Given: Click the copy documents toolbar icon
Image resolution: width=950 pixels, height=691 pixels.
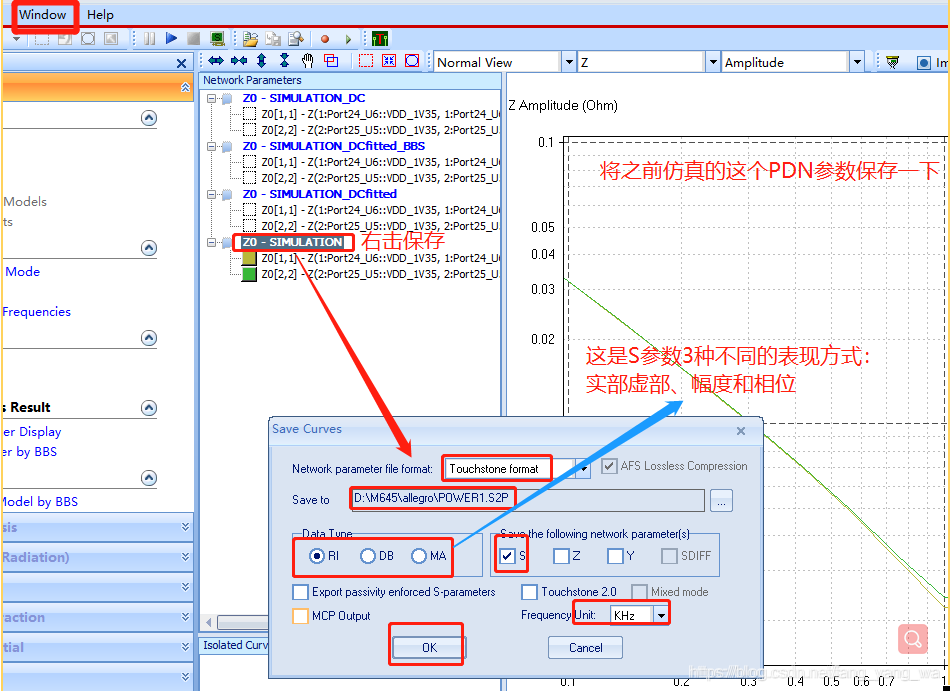Looking at the screenshot, I should pyautogui.click(x=273, y=39).
